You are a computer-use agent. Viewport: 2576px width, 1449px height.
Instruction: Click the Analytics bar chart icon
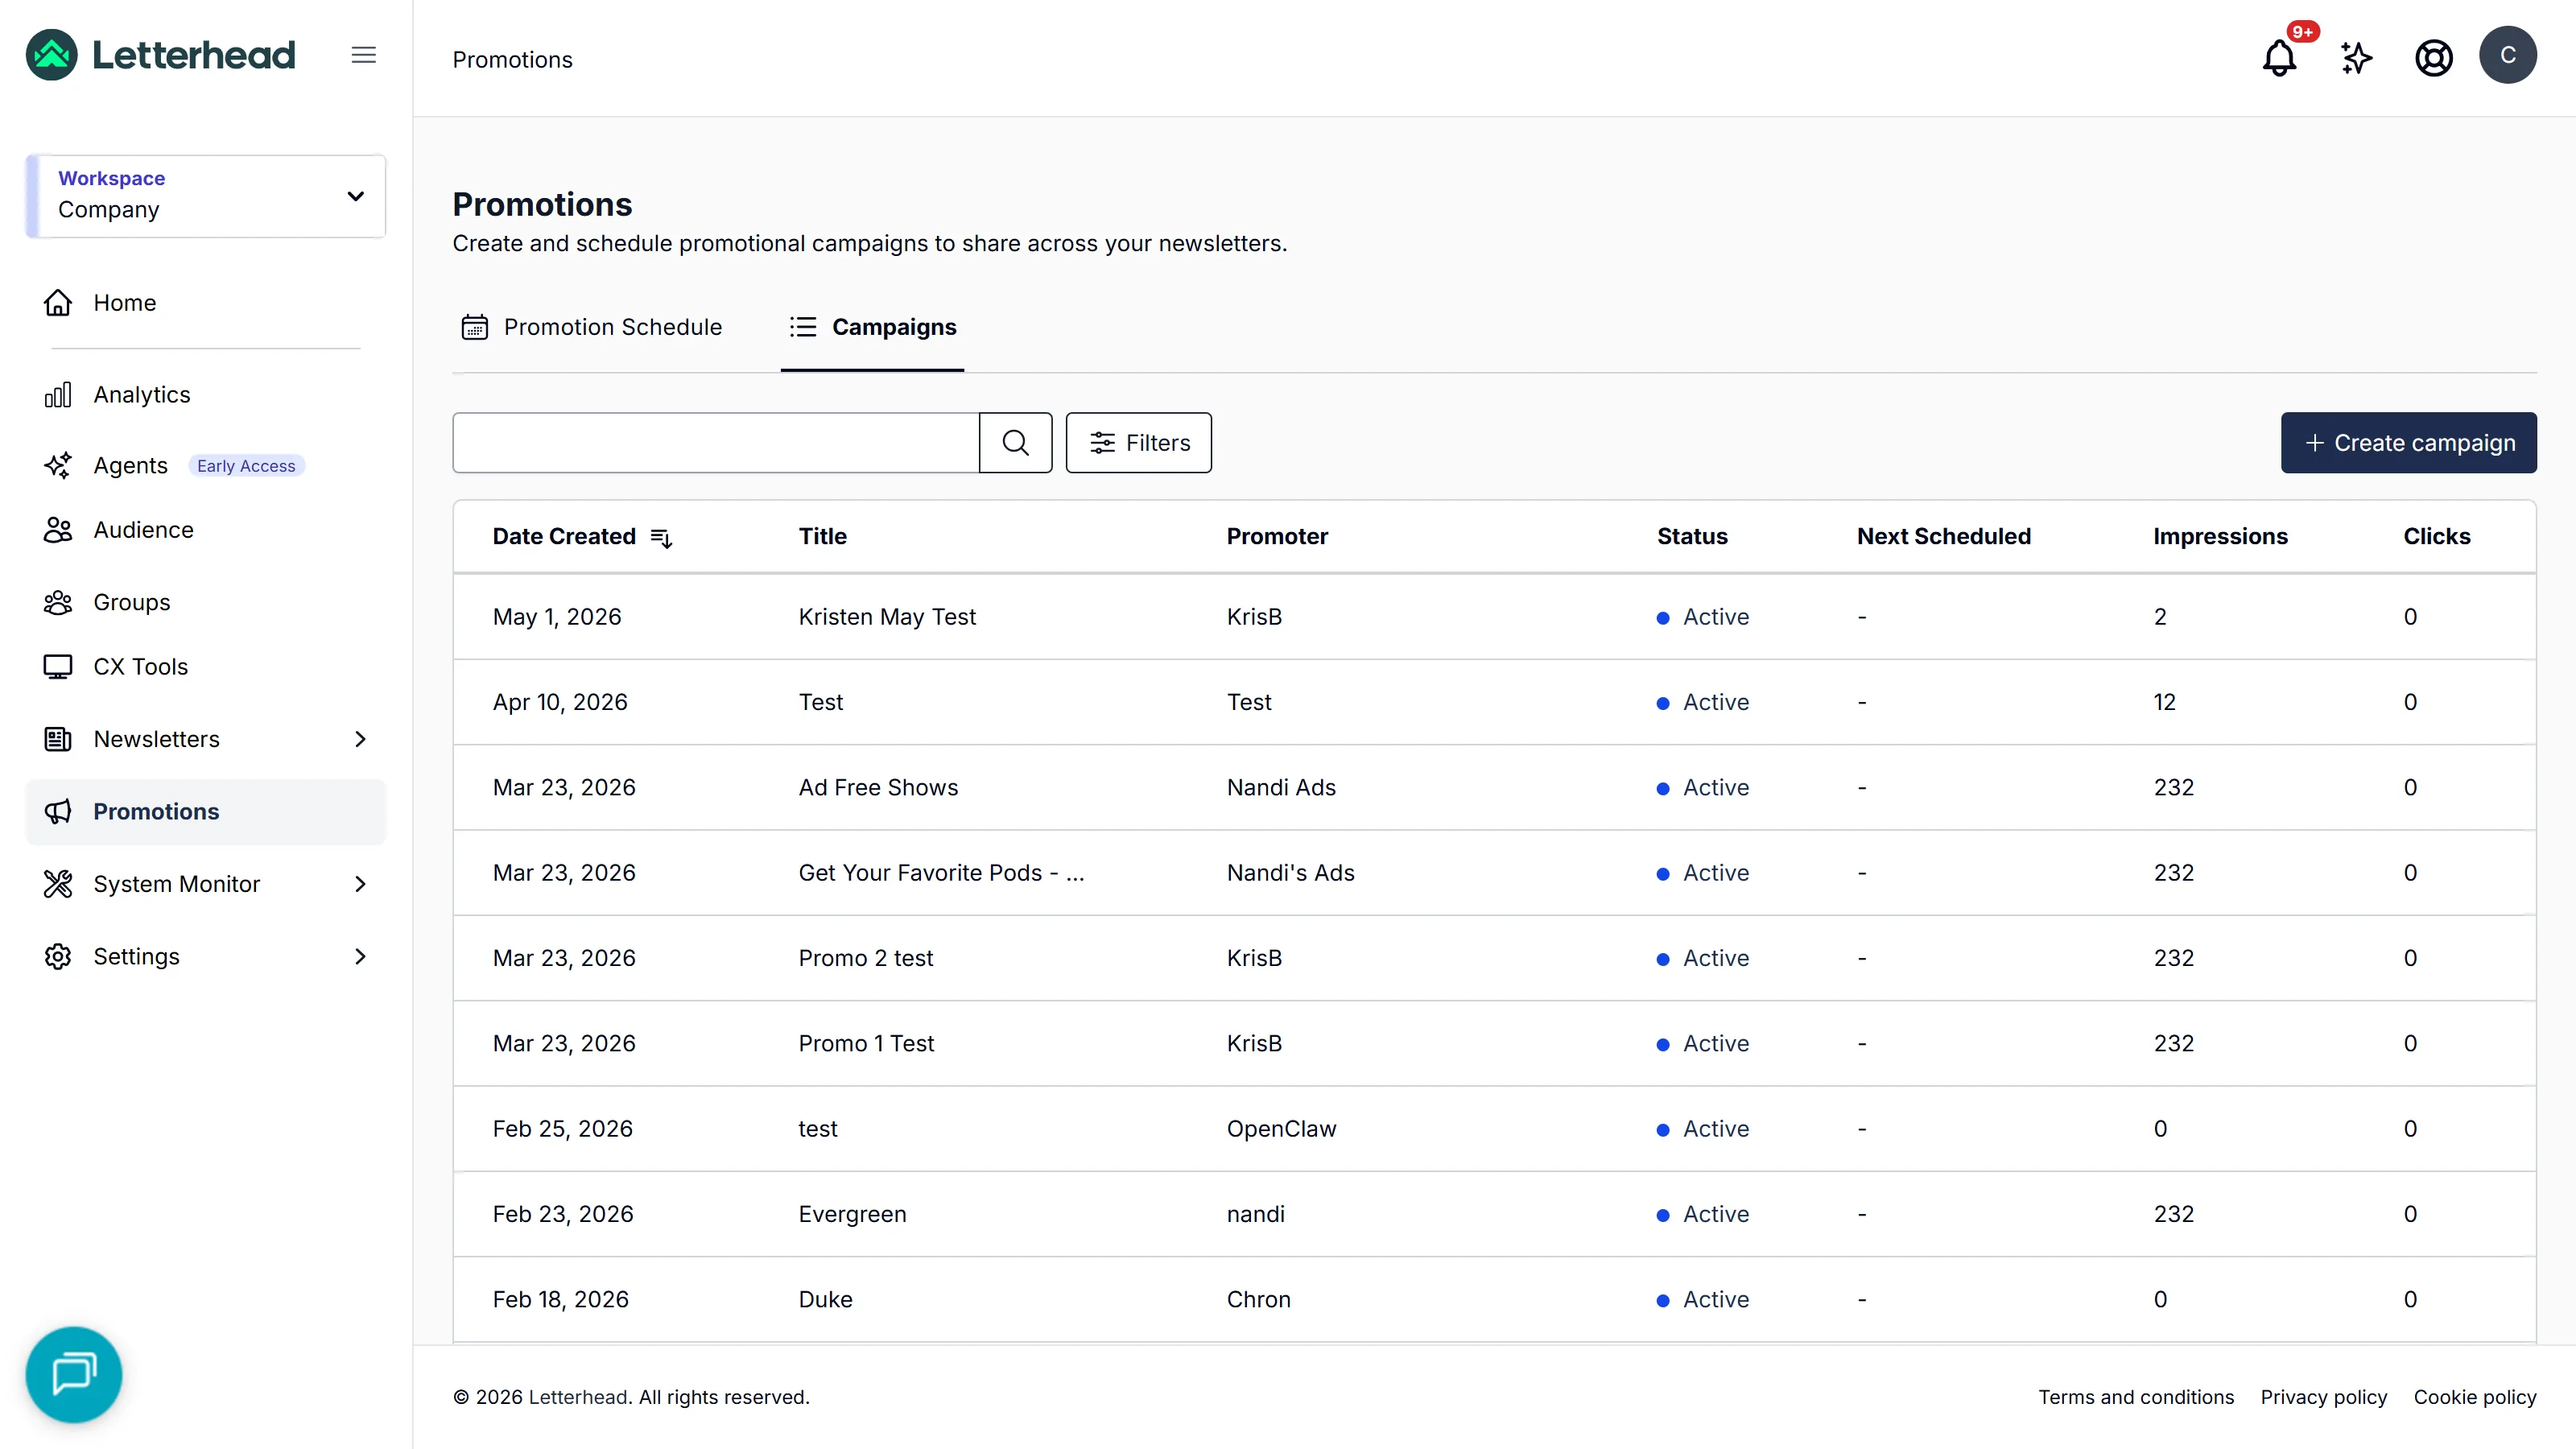(58, 394)
